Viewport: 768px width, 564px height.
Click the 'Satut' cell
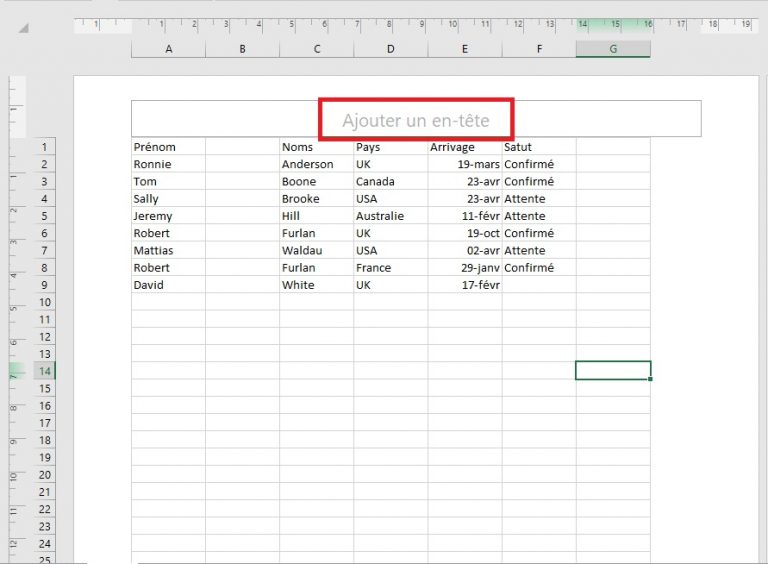point(539,147)
